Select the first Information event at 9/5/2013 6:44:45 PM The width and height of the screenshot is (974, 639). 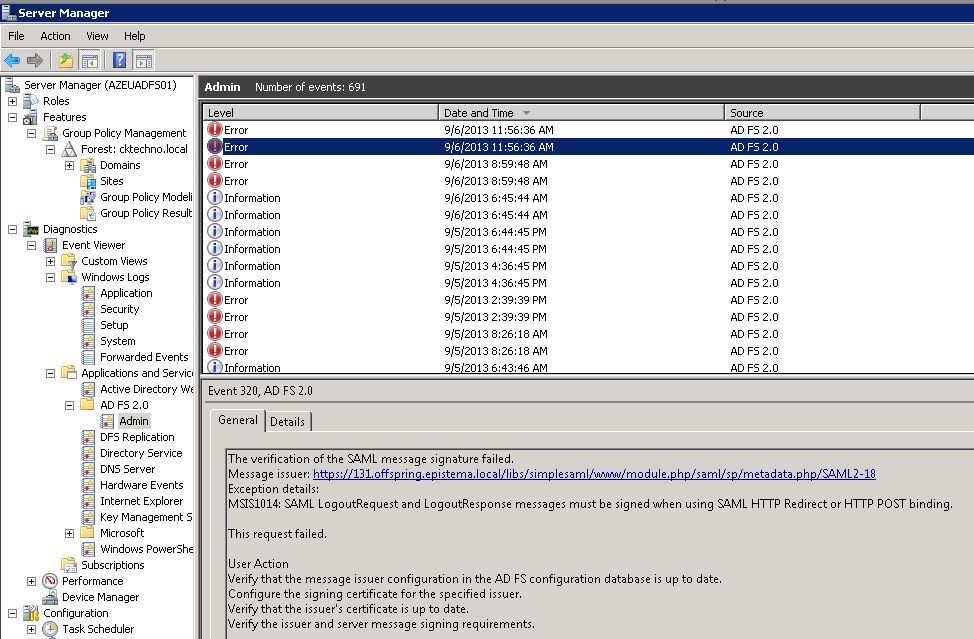(x=588, y=232)
